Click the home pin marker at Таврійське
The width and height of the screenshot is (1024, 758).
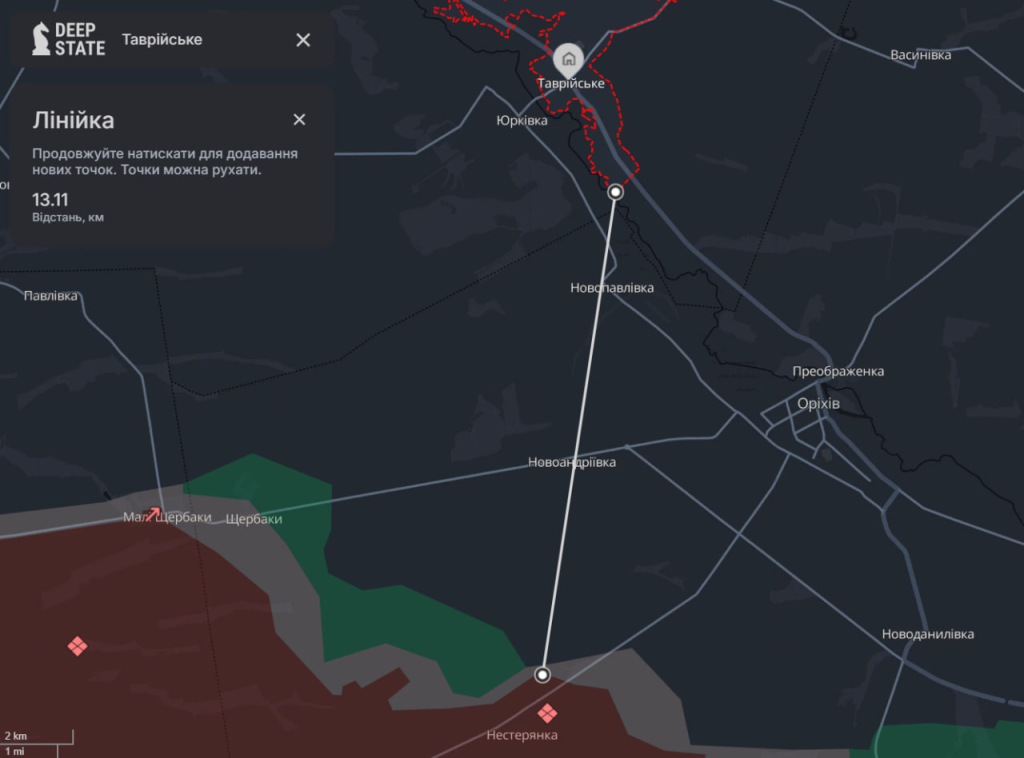tap(569, 58)
